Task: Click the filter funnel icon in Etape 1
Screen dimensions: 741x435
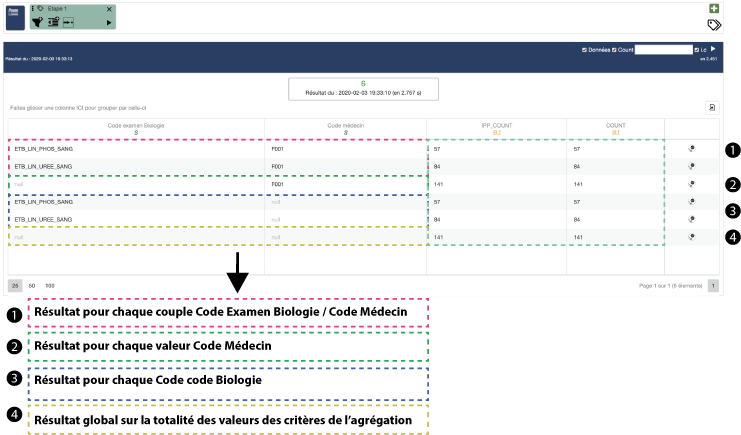Action: coord(38,21)
